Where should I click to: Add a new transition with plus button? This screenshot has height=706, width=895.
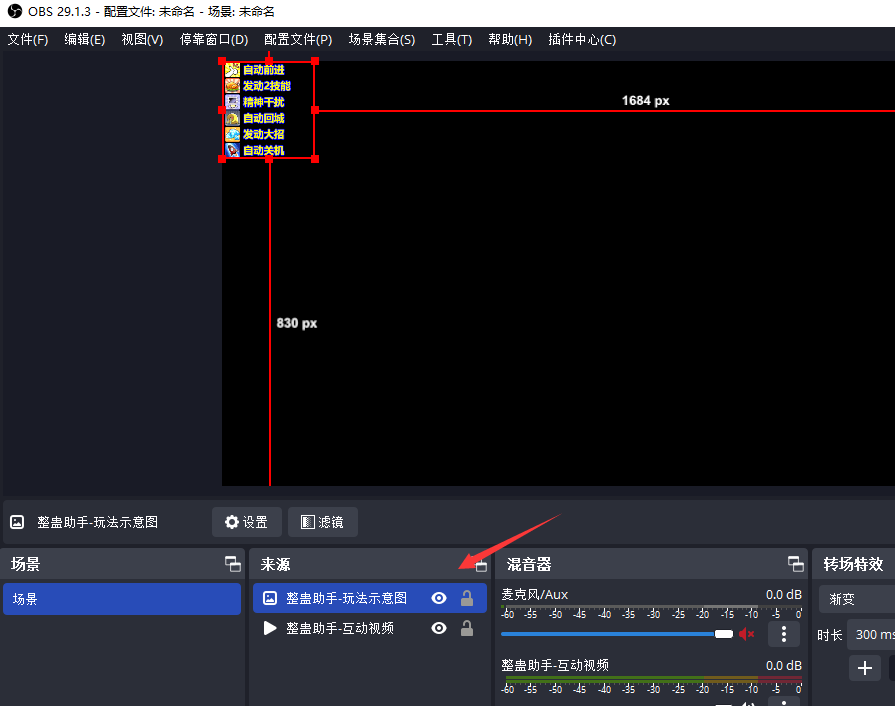coord(865,668)
